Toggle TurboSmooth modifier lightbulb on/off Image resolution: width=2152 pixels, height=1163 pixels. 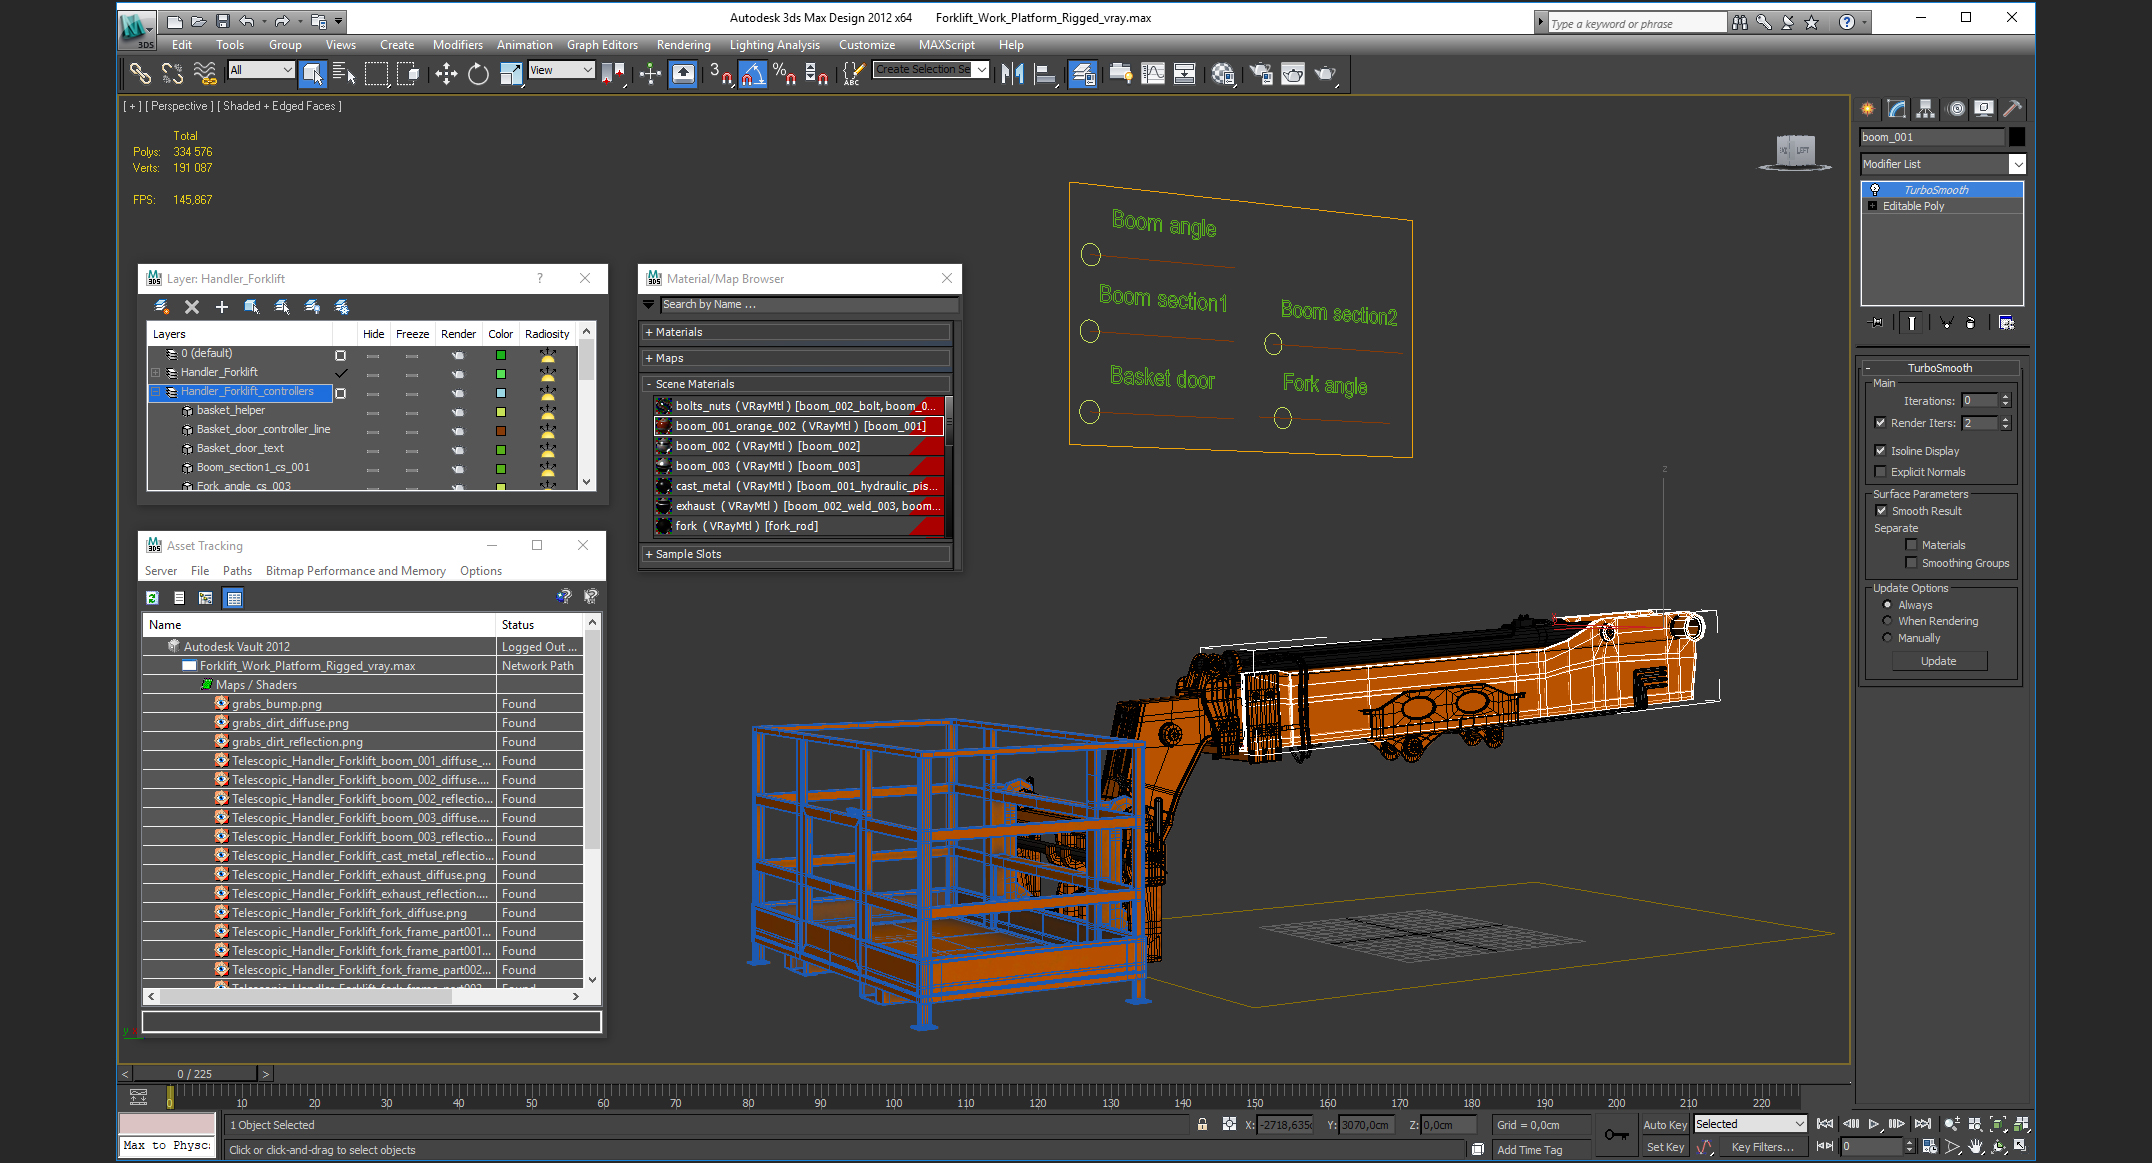(x=1875, y=190)
